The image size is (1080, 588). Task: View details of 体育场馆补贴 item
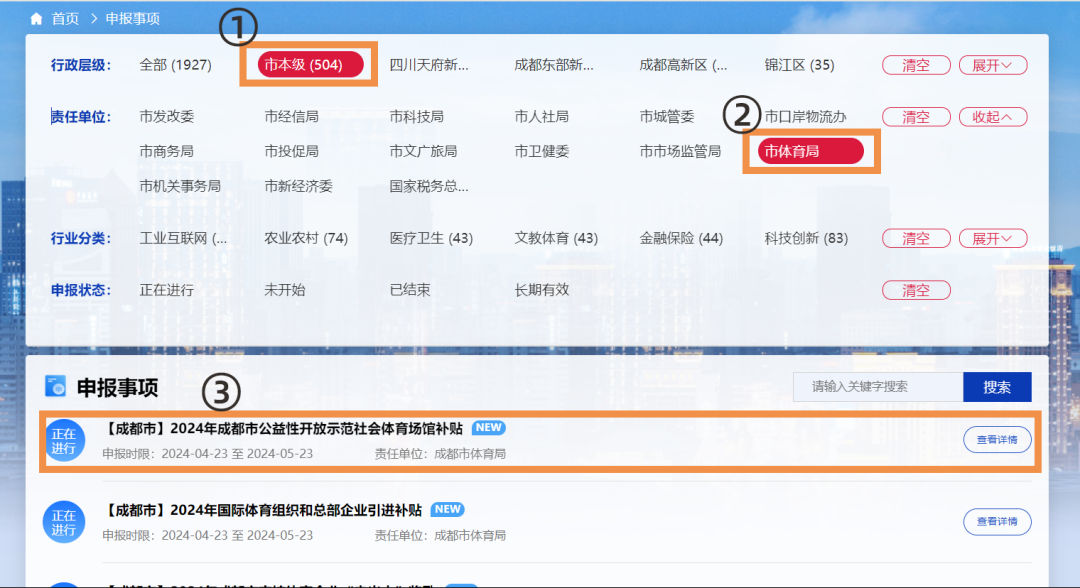coord(997,440)
